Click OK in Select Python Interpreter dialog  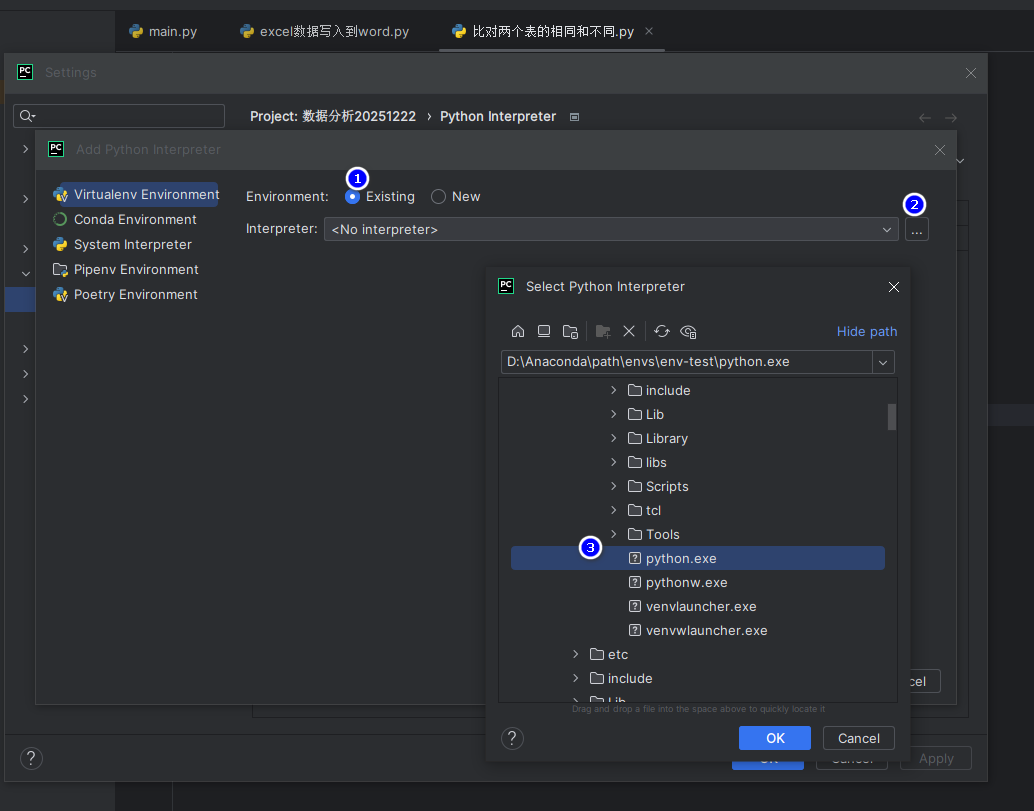coord(775,738)
